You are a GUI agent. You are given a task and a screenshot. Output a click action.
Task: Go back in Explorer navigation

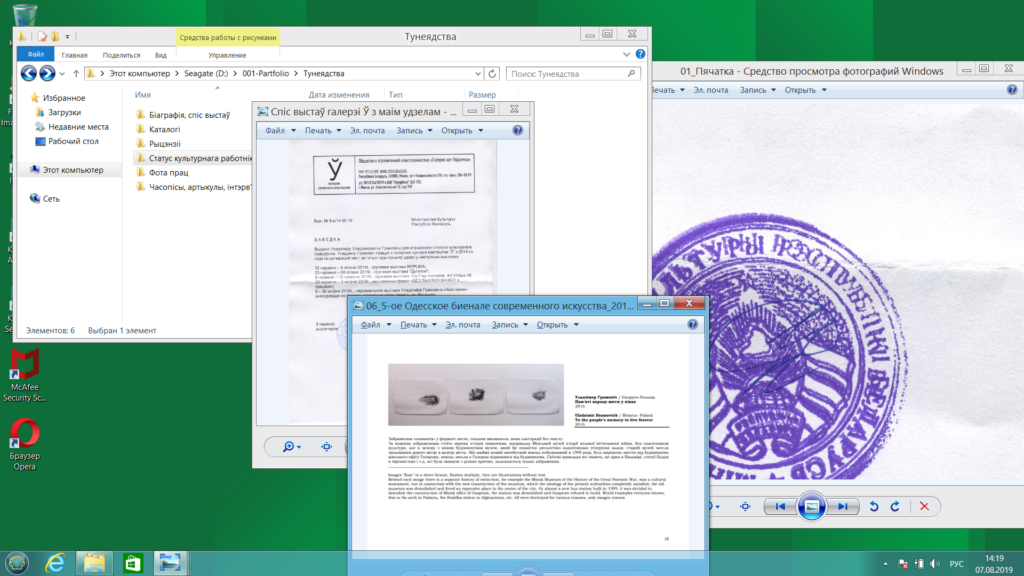tap(28, 73)
